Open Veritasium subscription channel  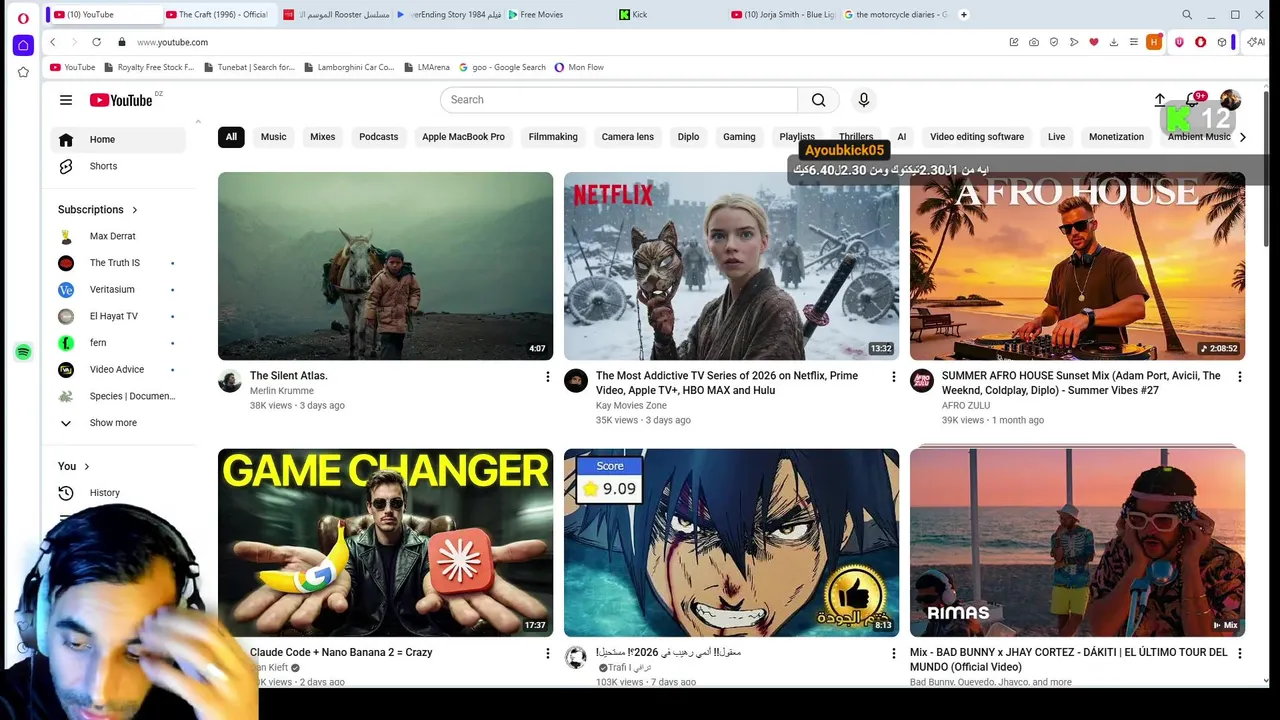point(118,290)
